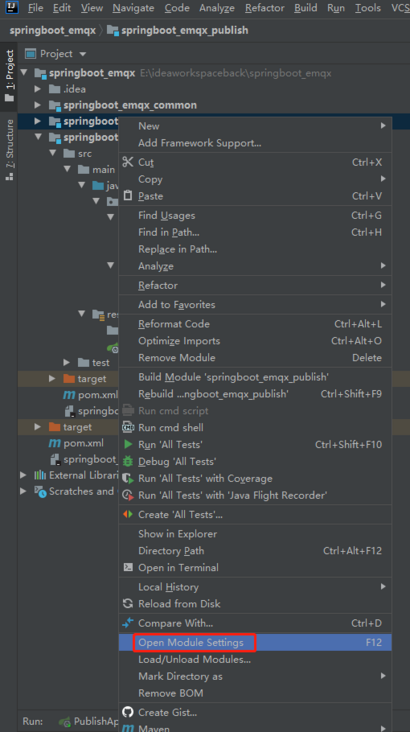Viewport: 410px width, 732px height.
Task: Click the Cut scissors icon
Action: click(x=127, y=162)
